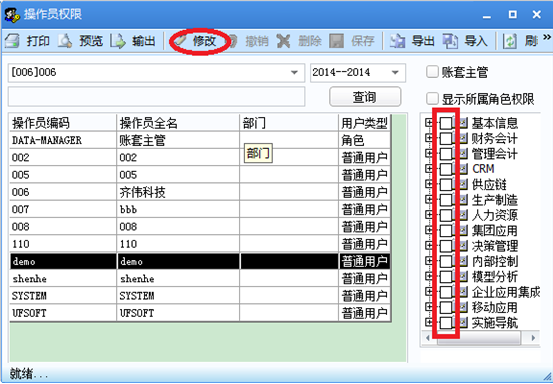Click the 修改 pencil icon

click(180, 41)
